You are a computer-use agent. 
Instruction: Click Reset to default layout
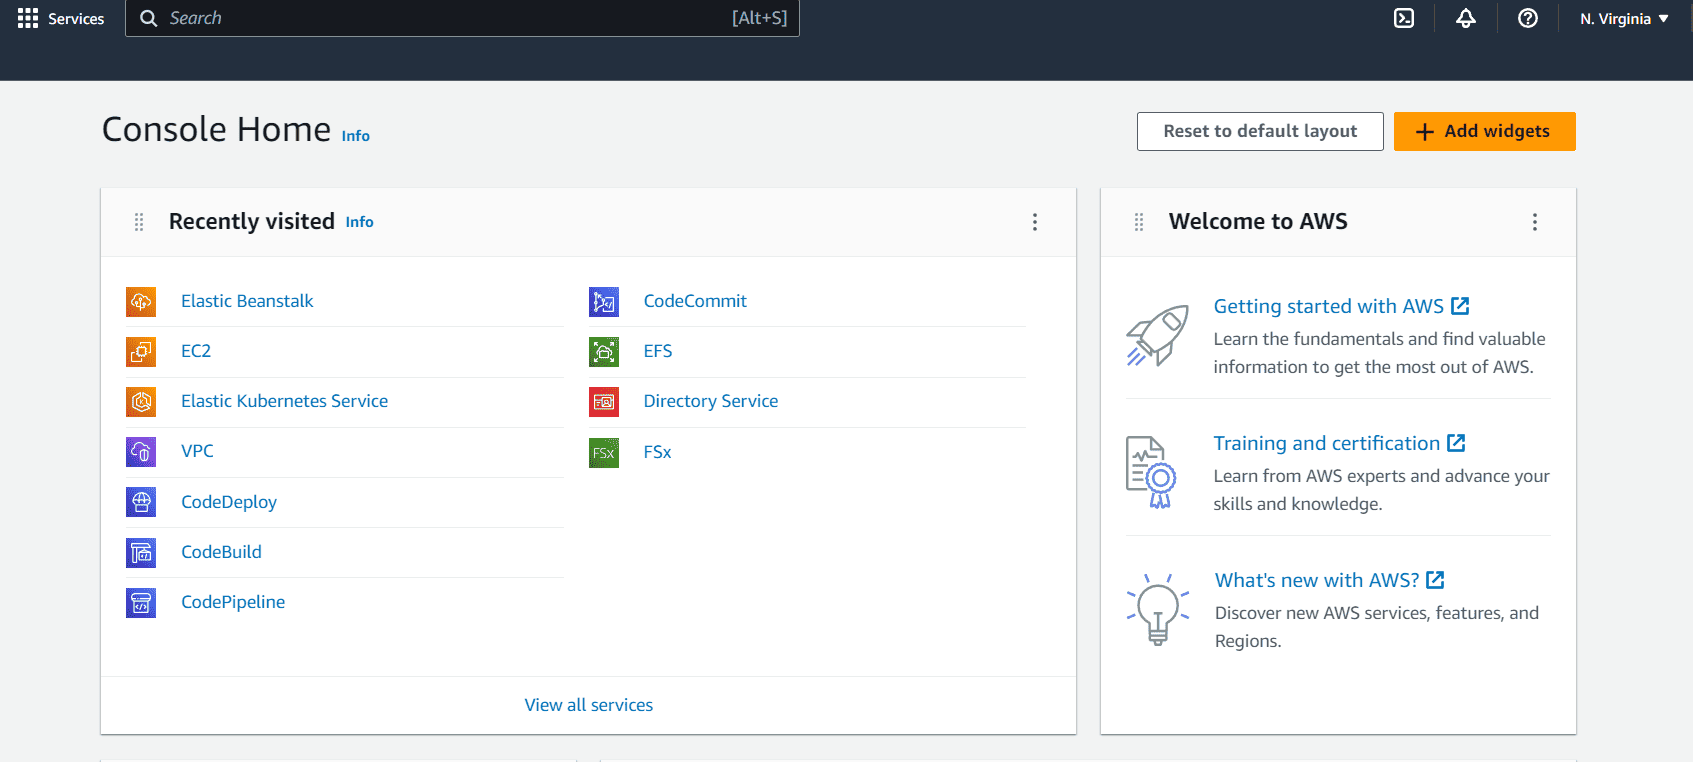(x=1260, y=131)
